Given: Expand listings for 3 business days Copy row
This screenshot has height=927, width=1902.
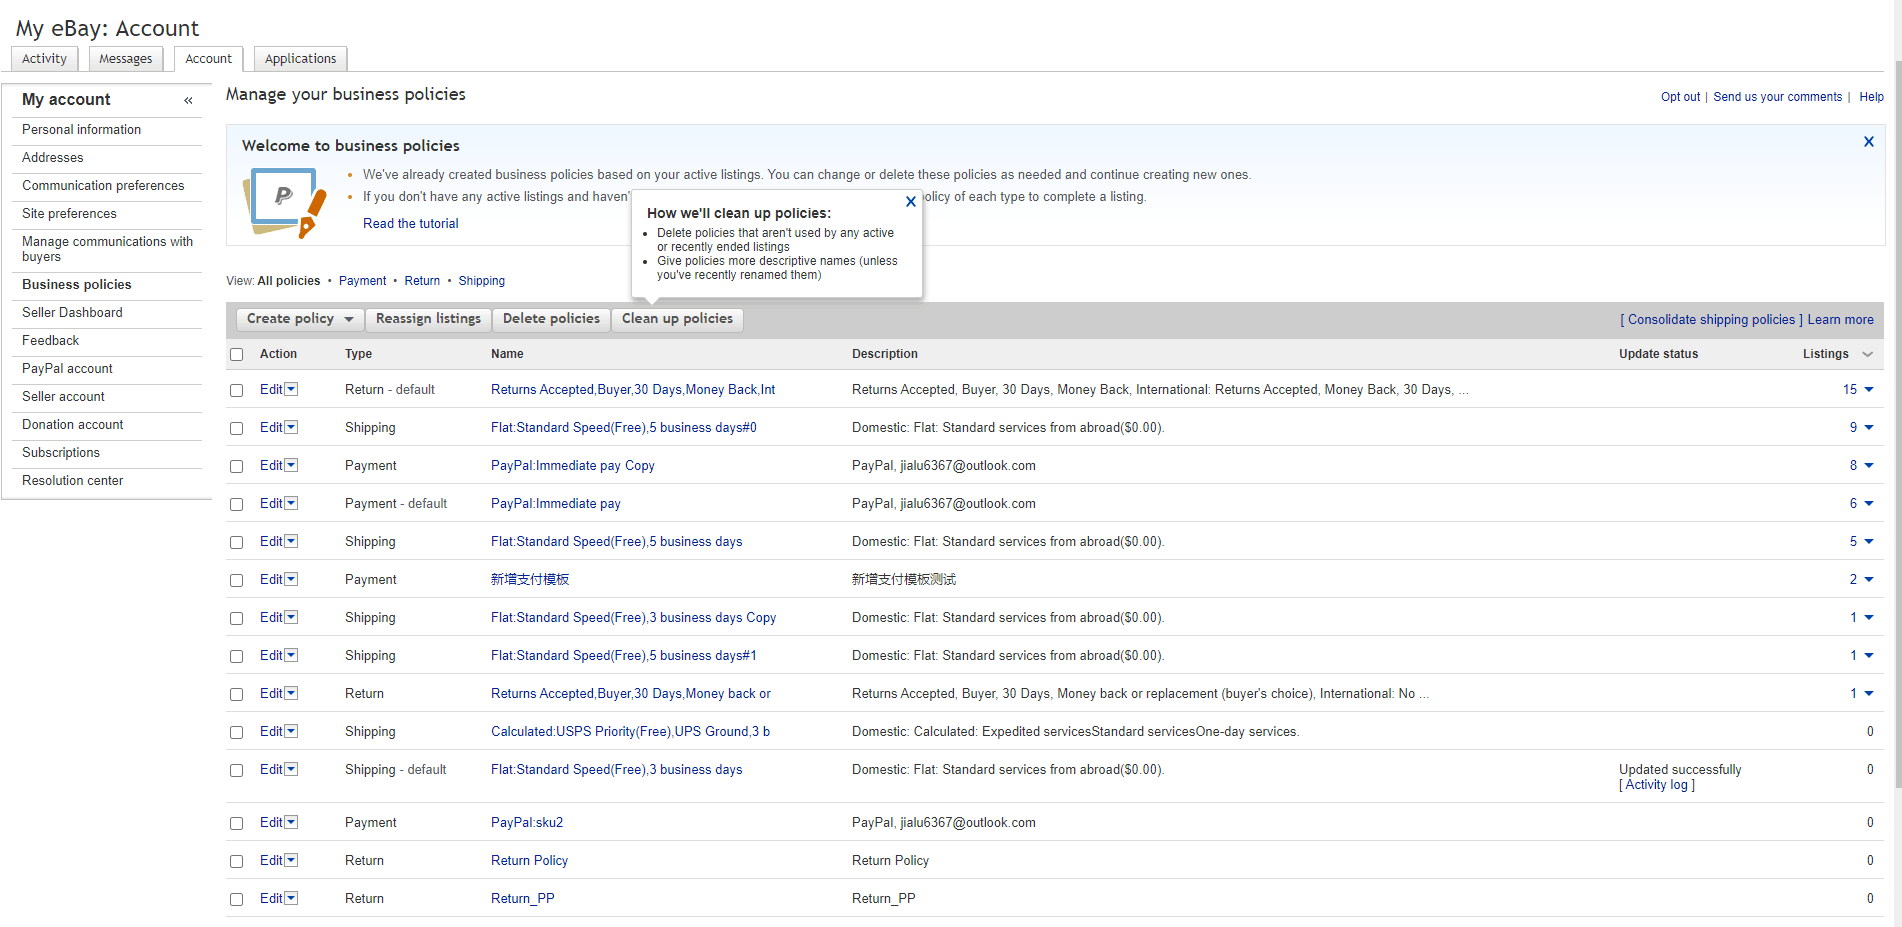Looking at the screenshot, I should [1869, 618].
